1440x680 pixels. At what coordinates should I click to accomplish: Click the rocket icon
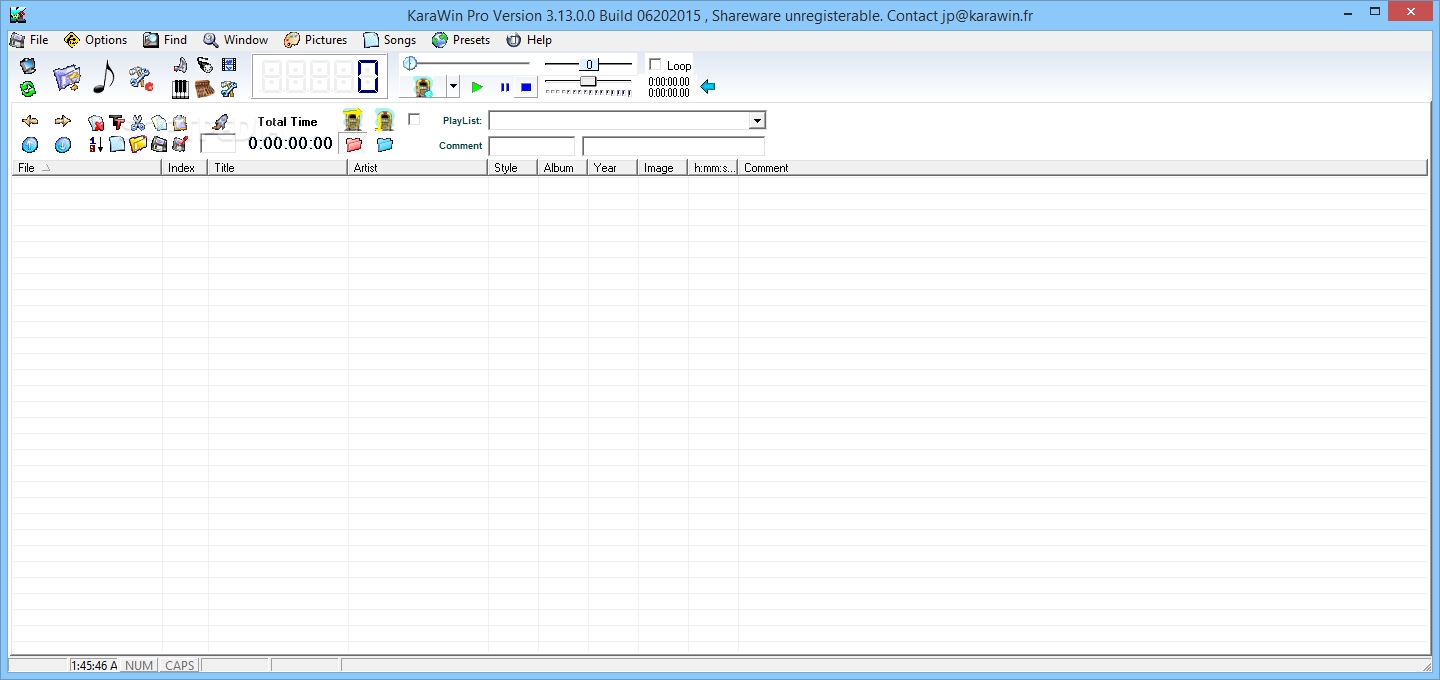221,122
